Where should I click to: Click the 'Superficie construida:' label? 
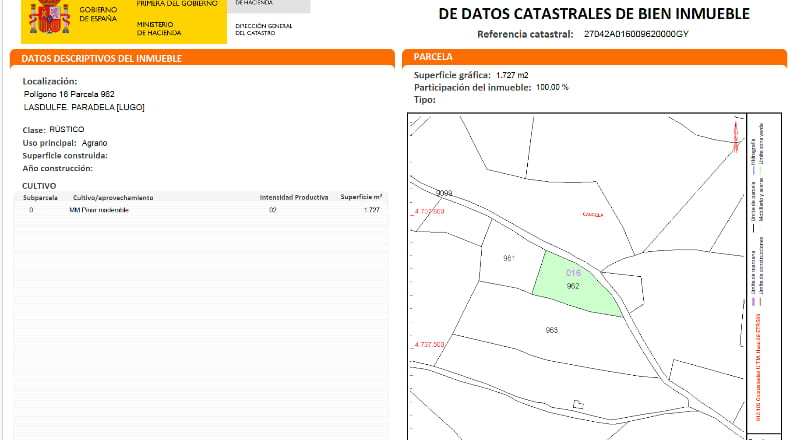coord(65,156)
